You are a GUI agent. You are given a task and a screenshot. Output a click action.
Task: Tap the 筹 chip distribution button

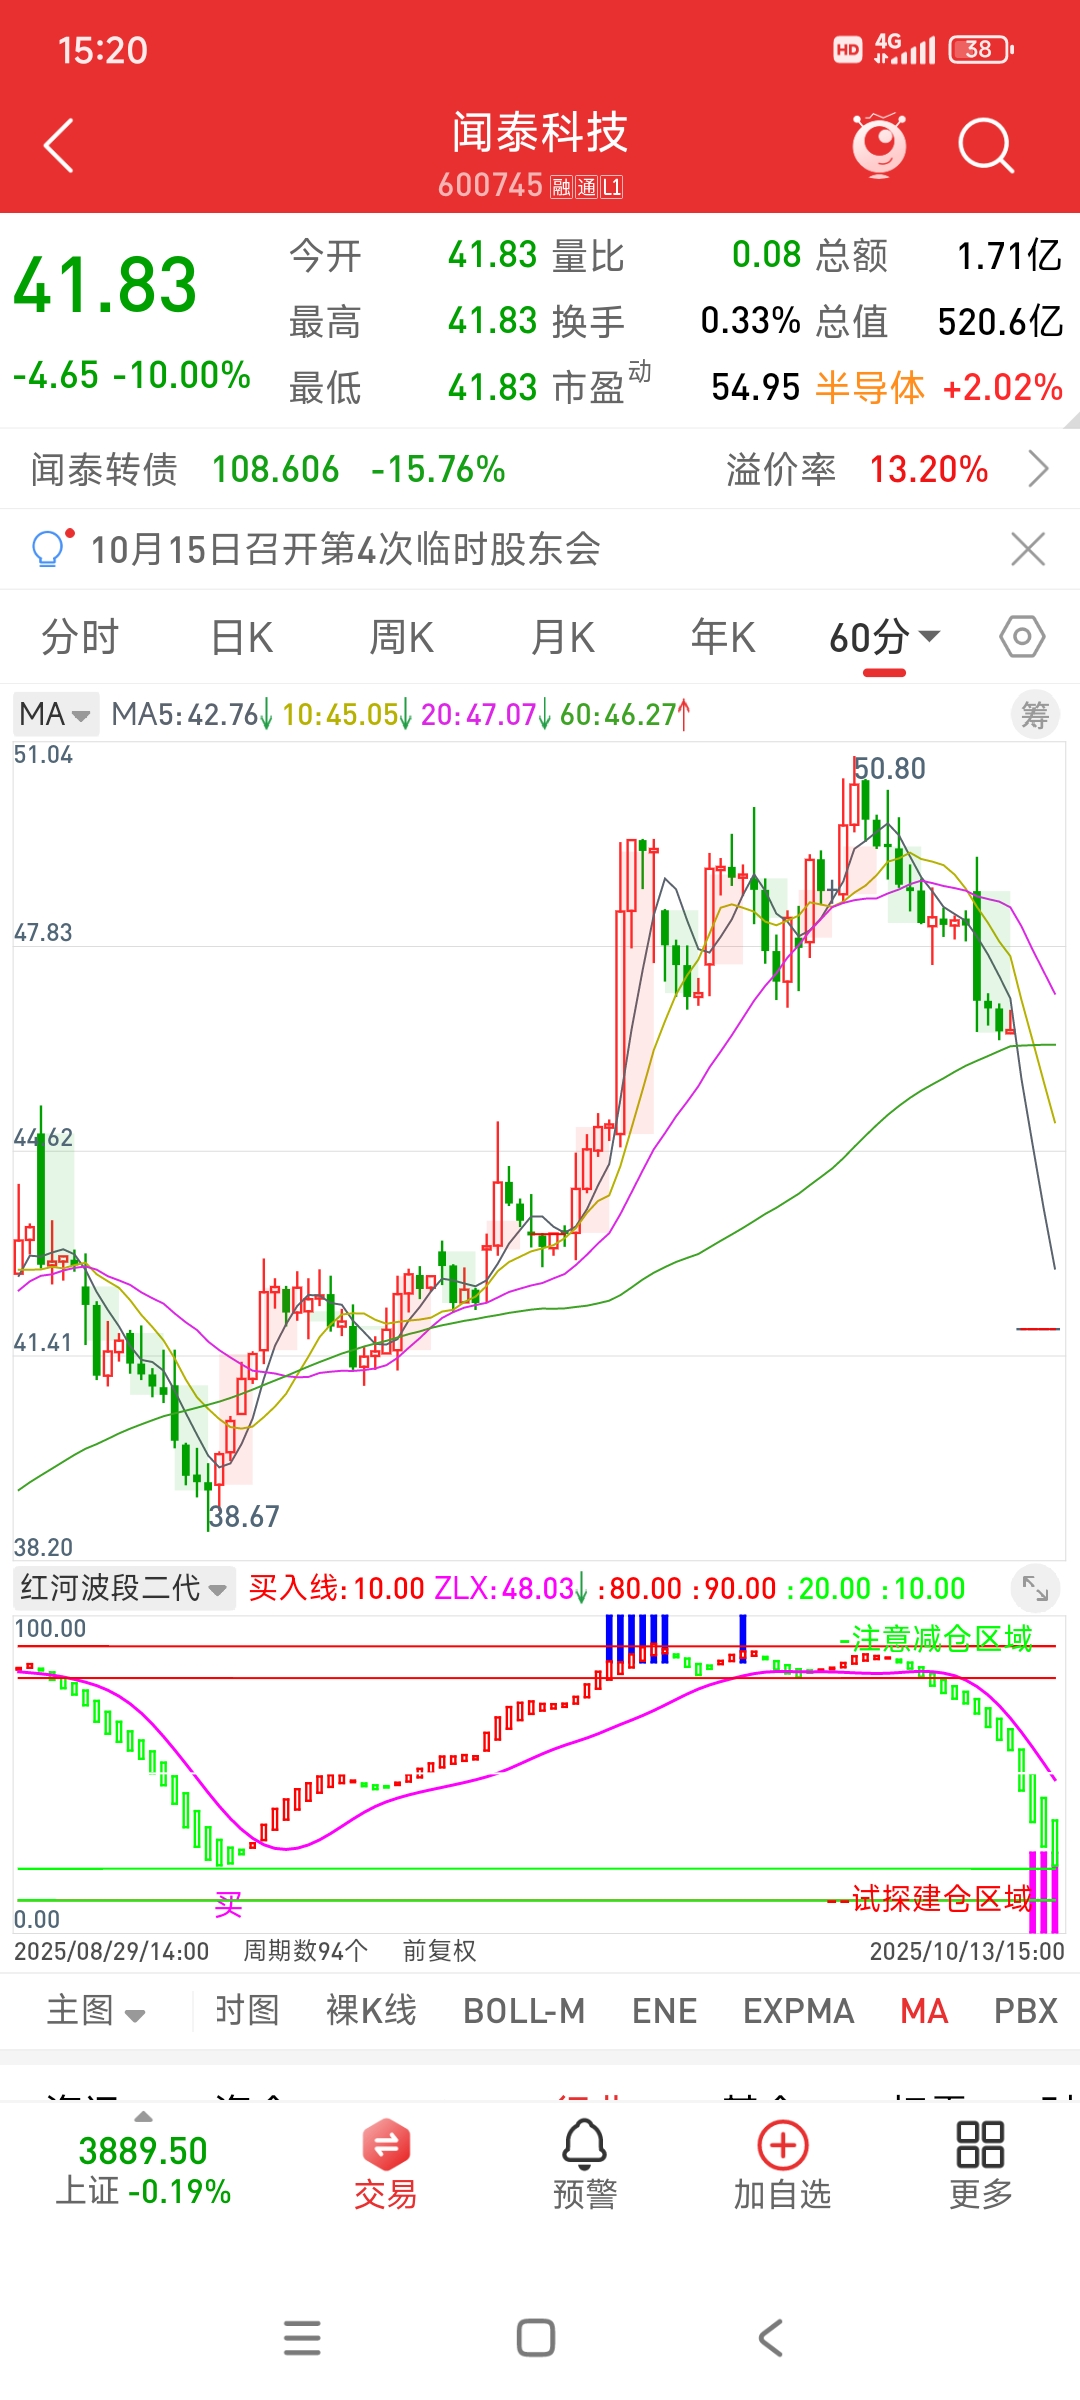point(1035,714)
